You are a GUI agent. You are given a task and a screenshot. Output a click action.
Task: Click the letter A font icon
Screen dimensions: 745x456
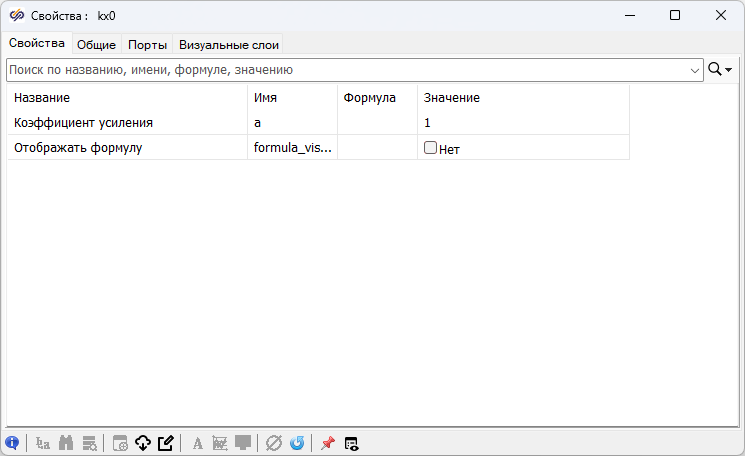click(197, 443)
